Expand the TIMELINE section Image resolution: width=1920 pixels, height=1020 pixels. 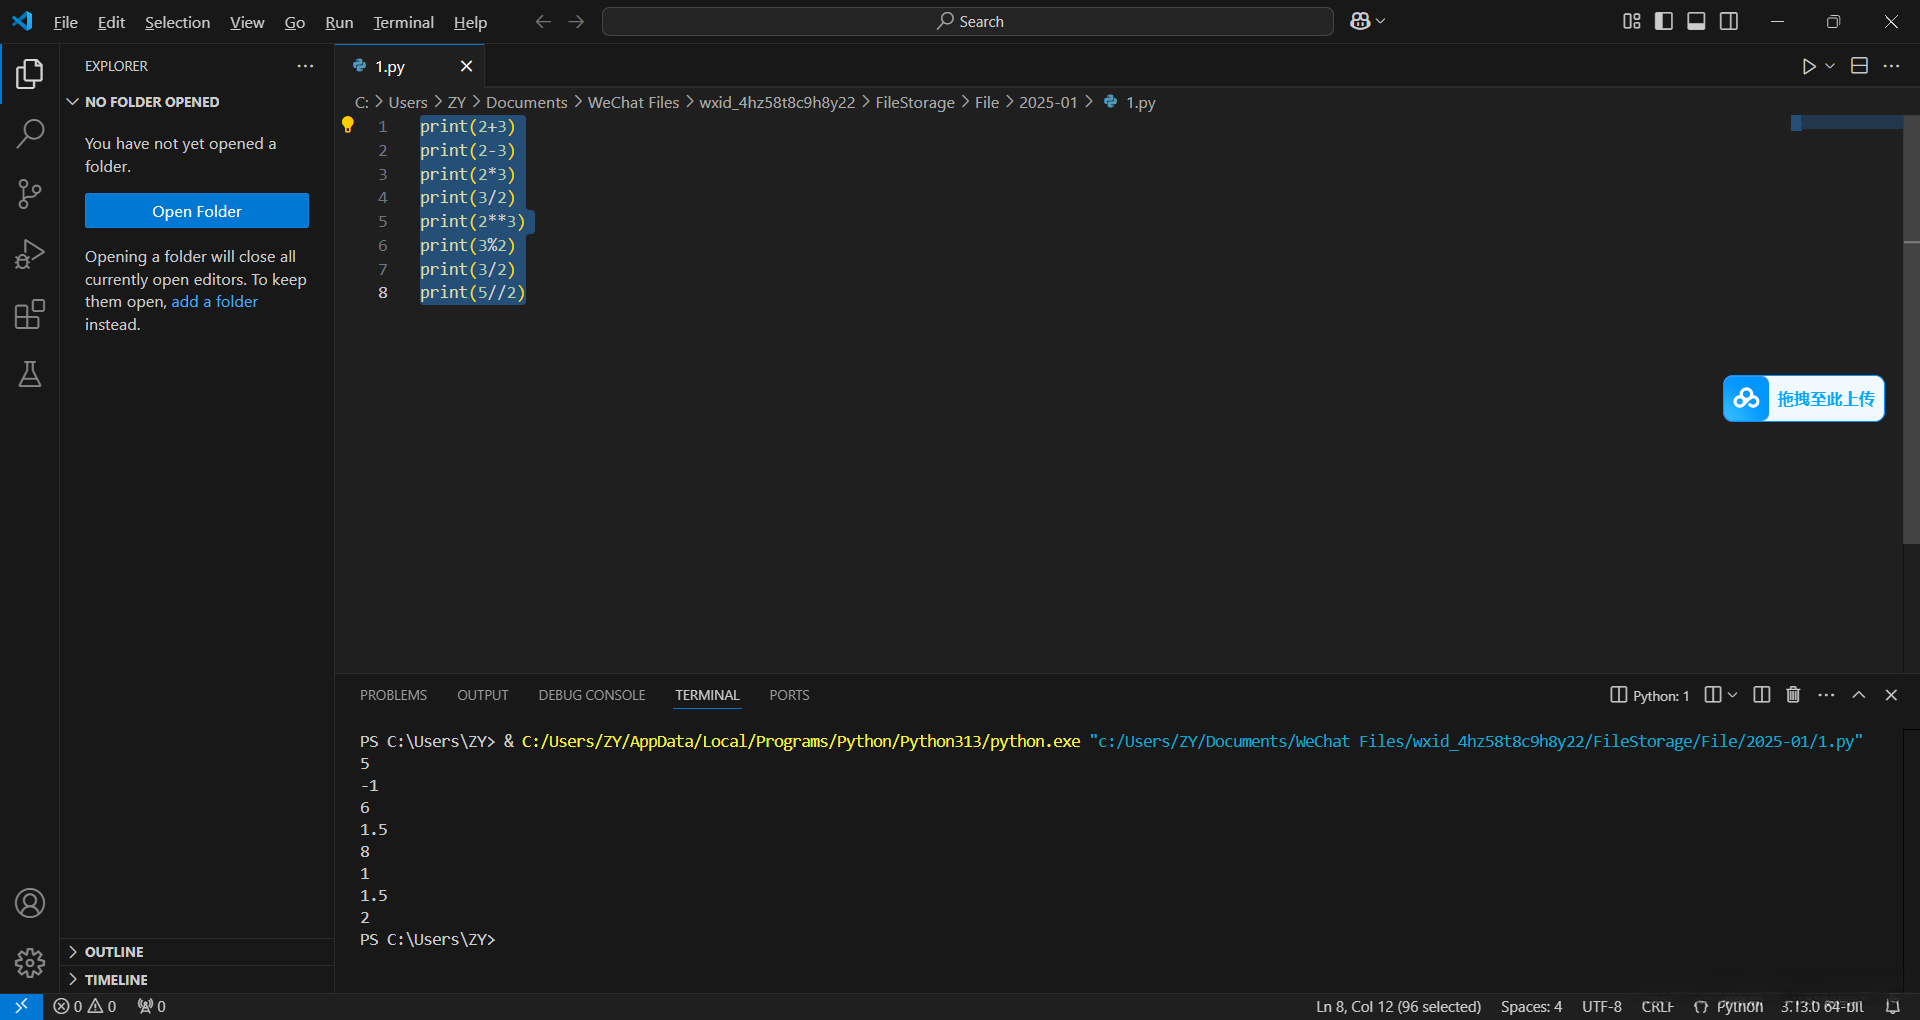coord(116,980)
